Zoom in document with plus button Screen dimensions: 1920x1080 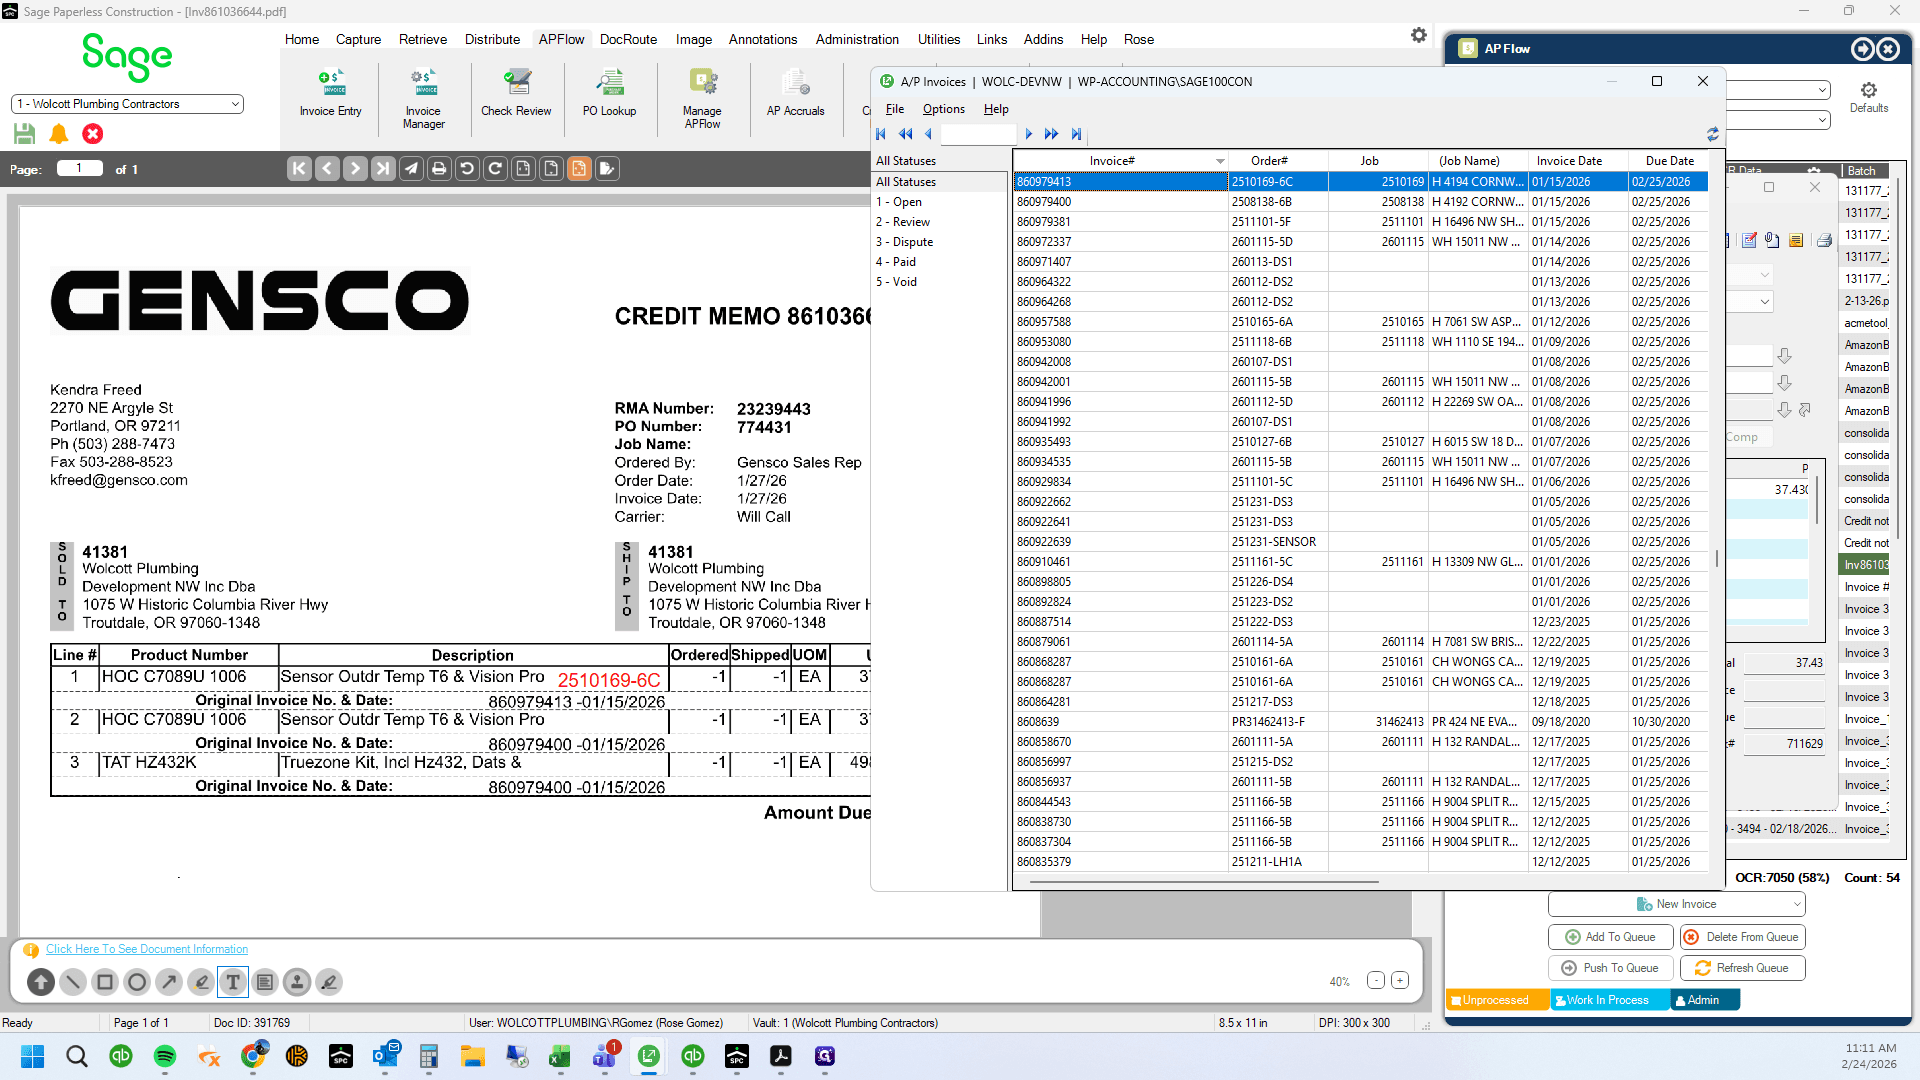[x=1400, y=981]
